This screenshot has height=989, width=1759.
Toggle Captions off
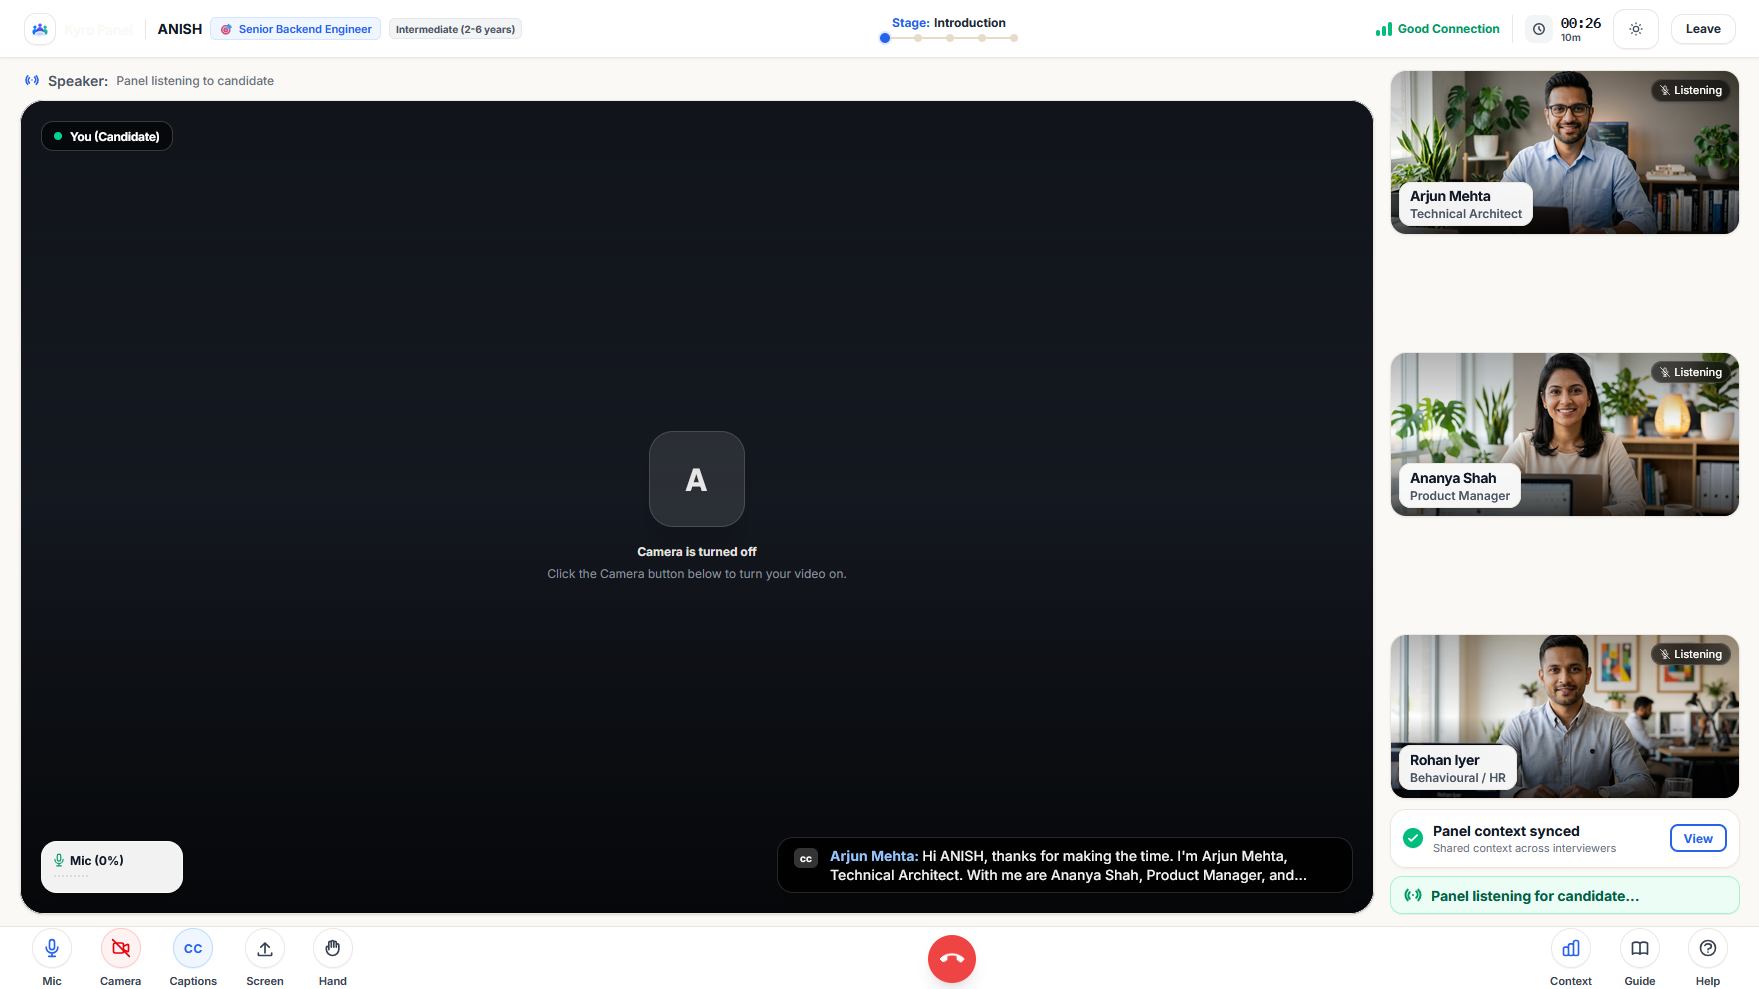[x=193, y=948]
